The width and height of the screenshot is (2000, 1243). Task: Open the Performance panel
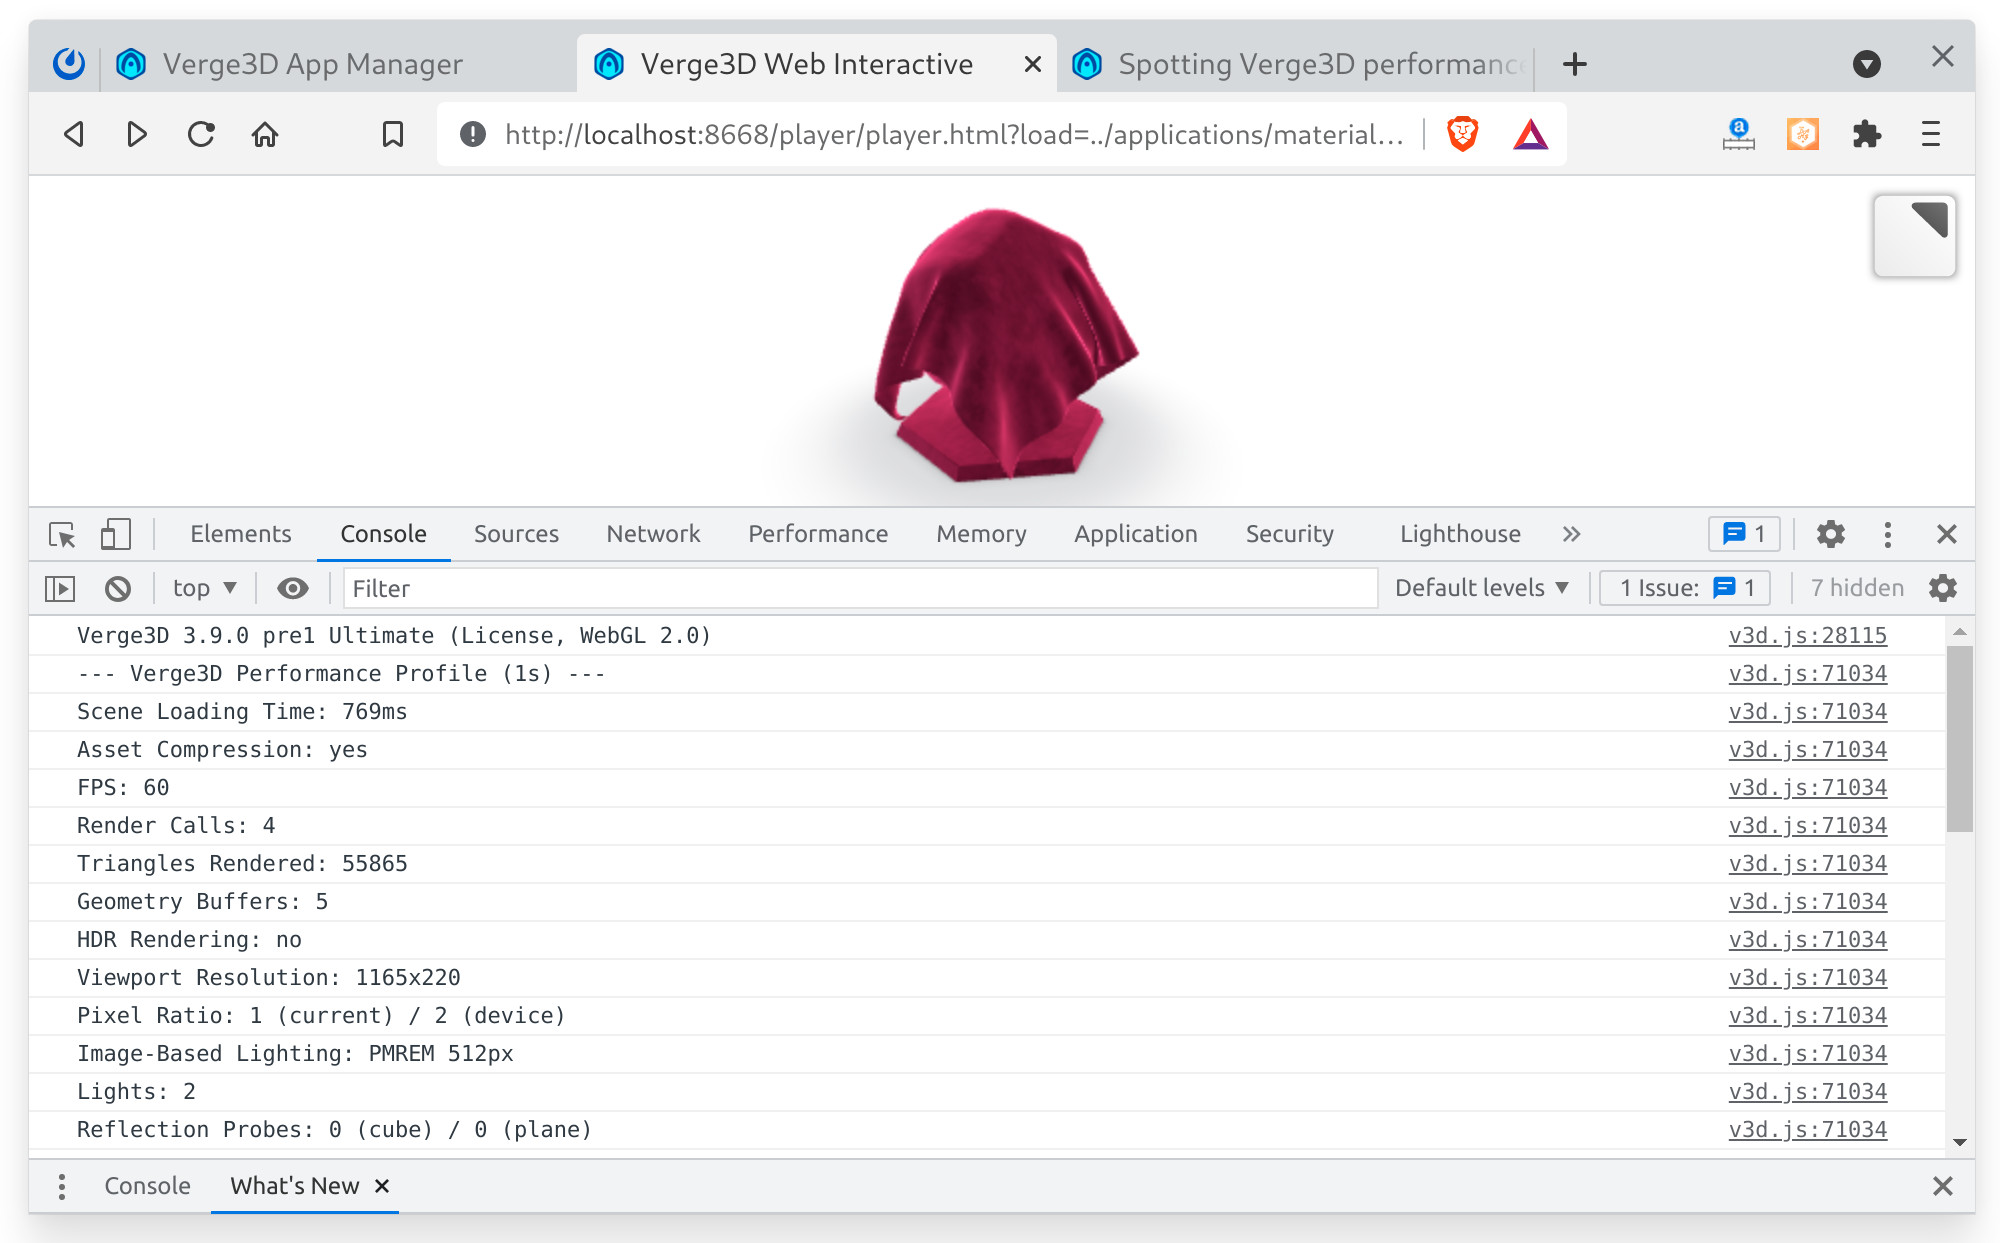tap(818, 534)
